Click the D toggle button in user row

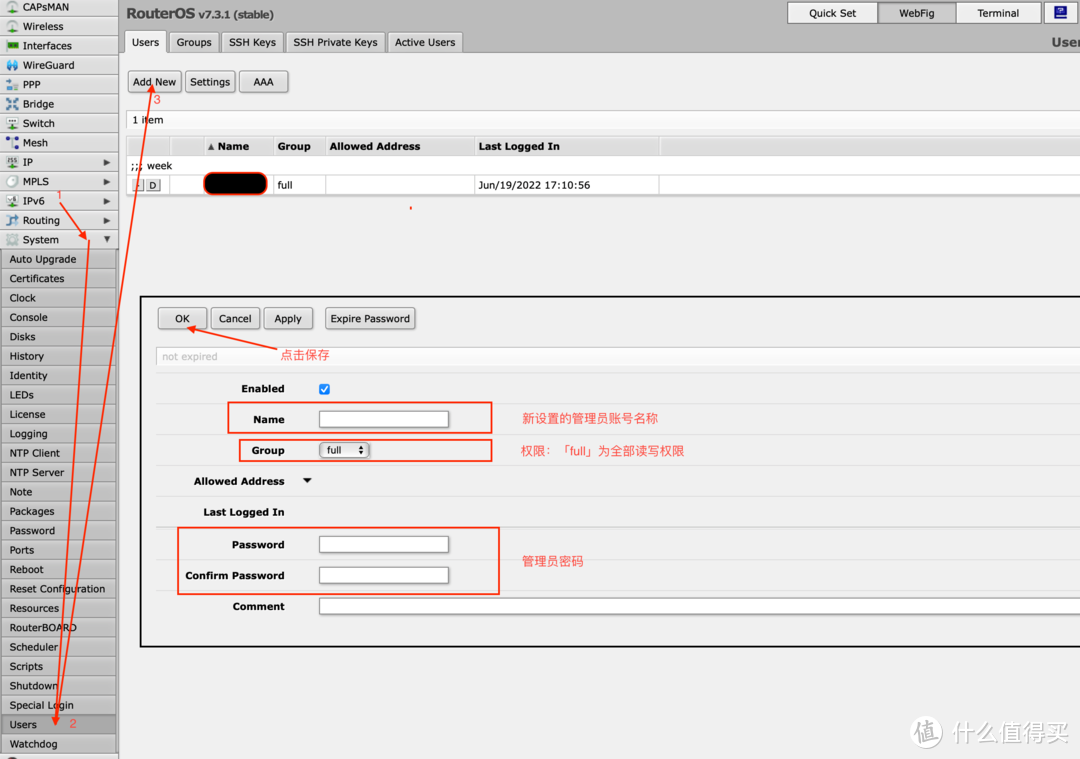(153, 185)
